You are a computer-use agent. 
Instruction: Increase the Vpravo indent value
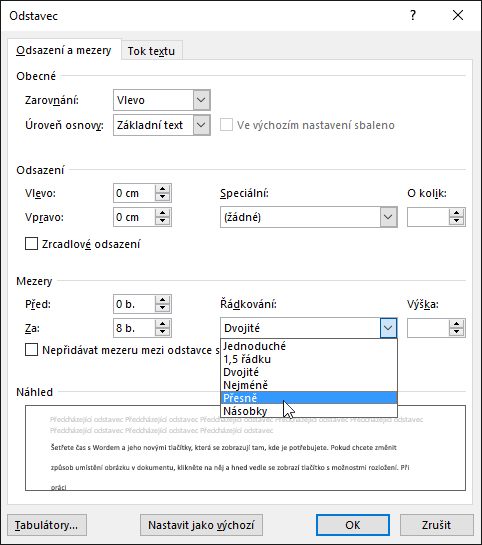[x=162, y=213]
